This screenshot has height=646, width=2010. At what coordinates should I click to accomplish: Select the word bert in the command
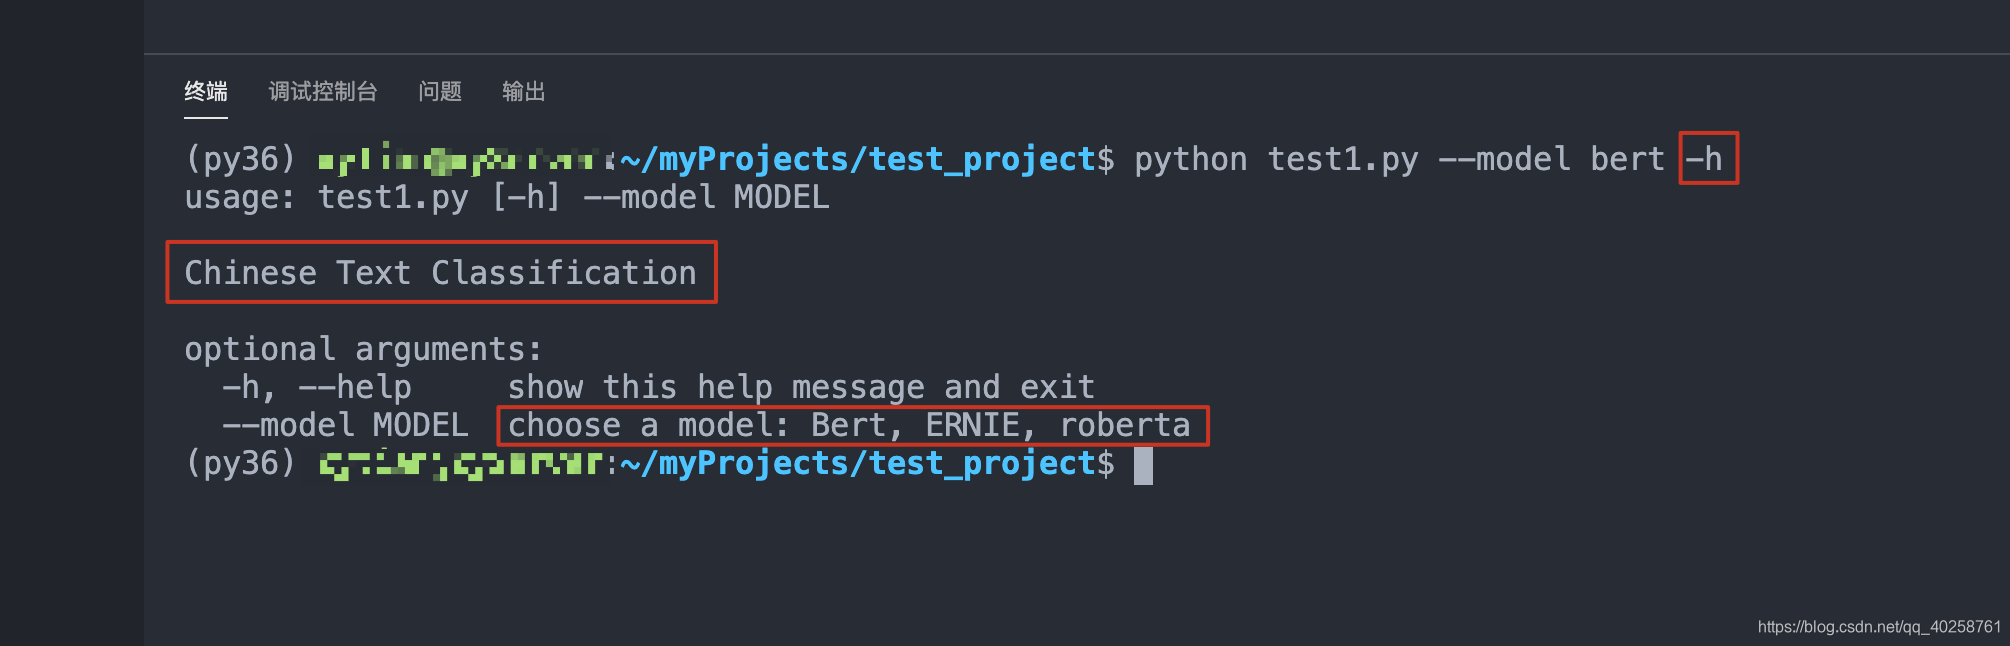(1630, 158)
